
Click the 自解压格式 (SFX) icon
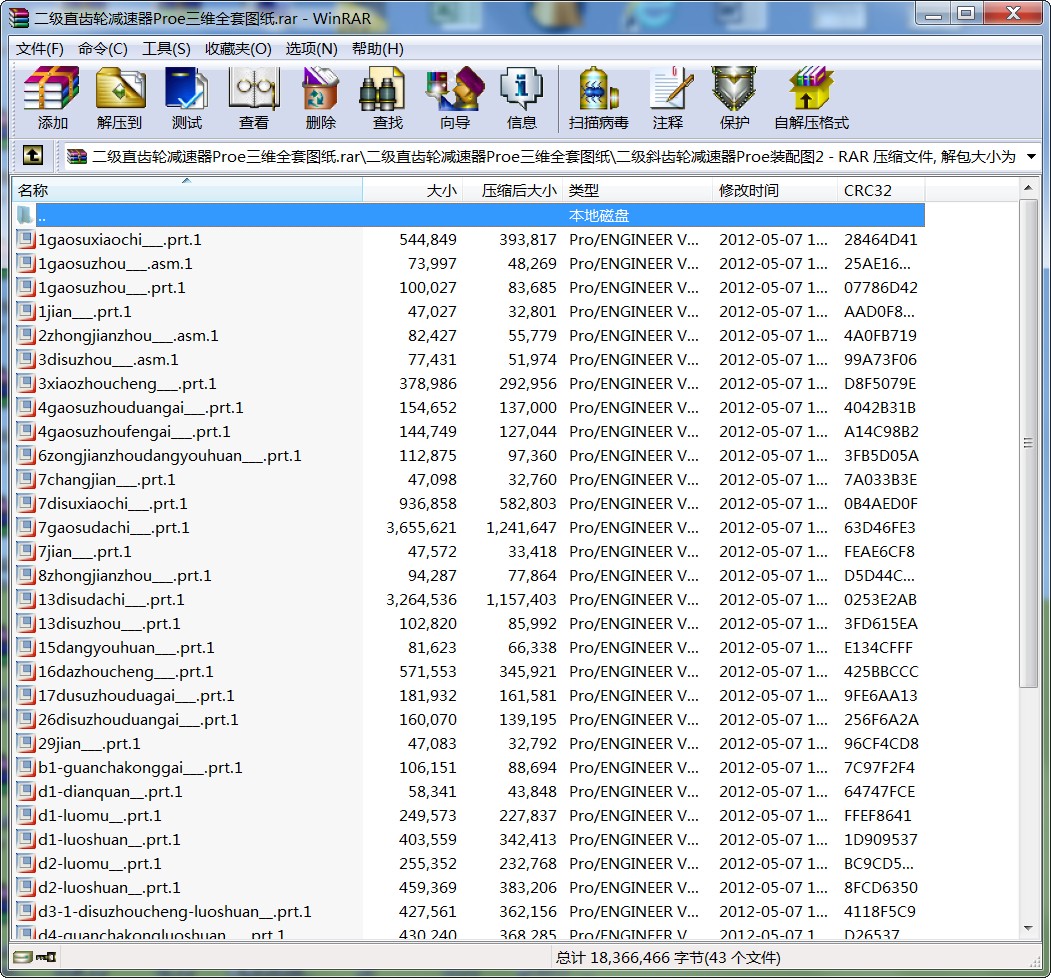point(811,98)
